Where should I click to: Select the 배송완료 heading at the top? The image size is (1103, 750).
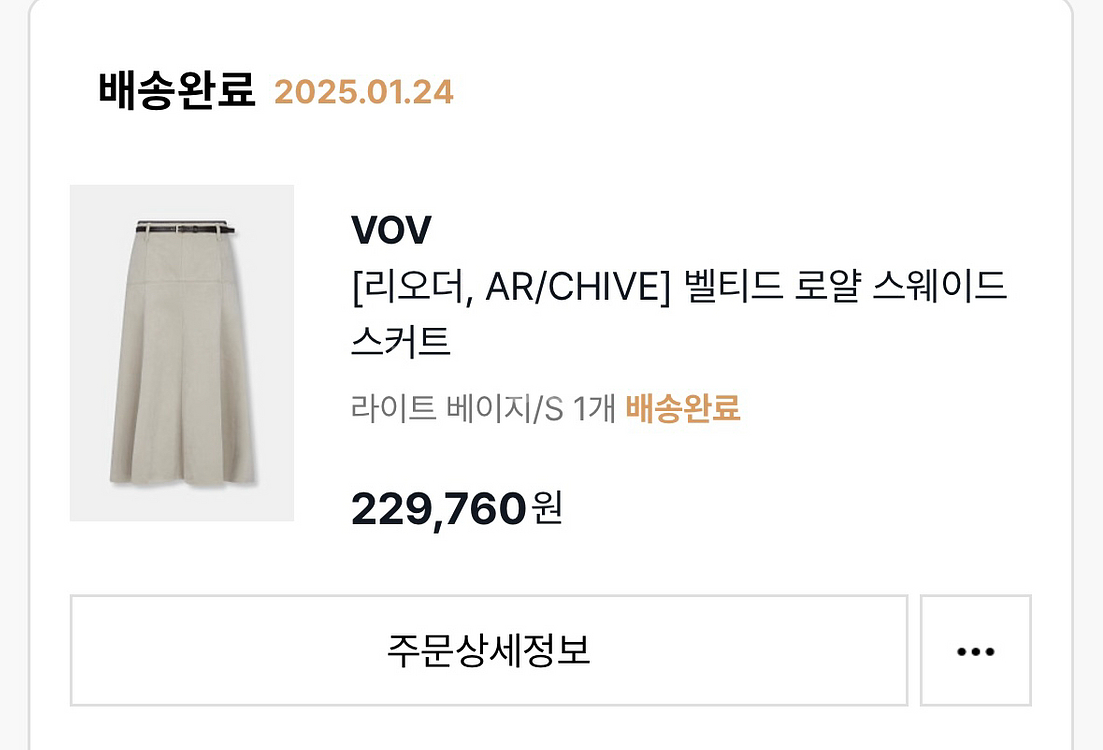point(177,91)
